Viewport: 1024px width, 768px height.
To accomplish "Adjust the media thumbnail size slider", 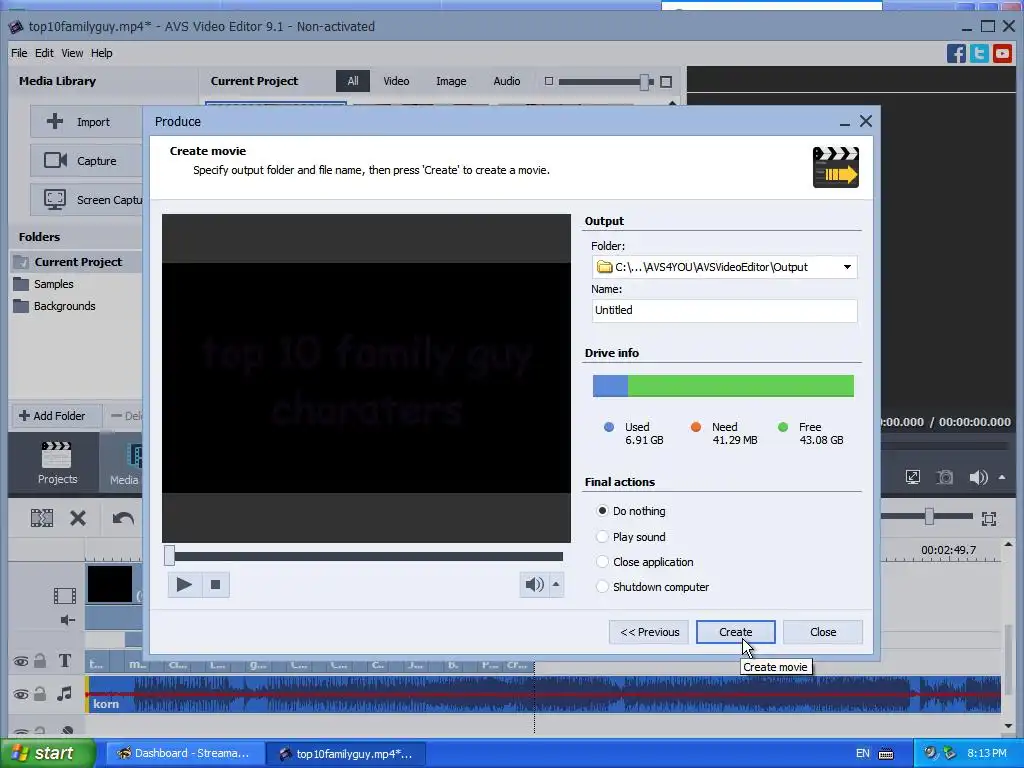I will point(645,82).
